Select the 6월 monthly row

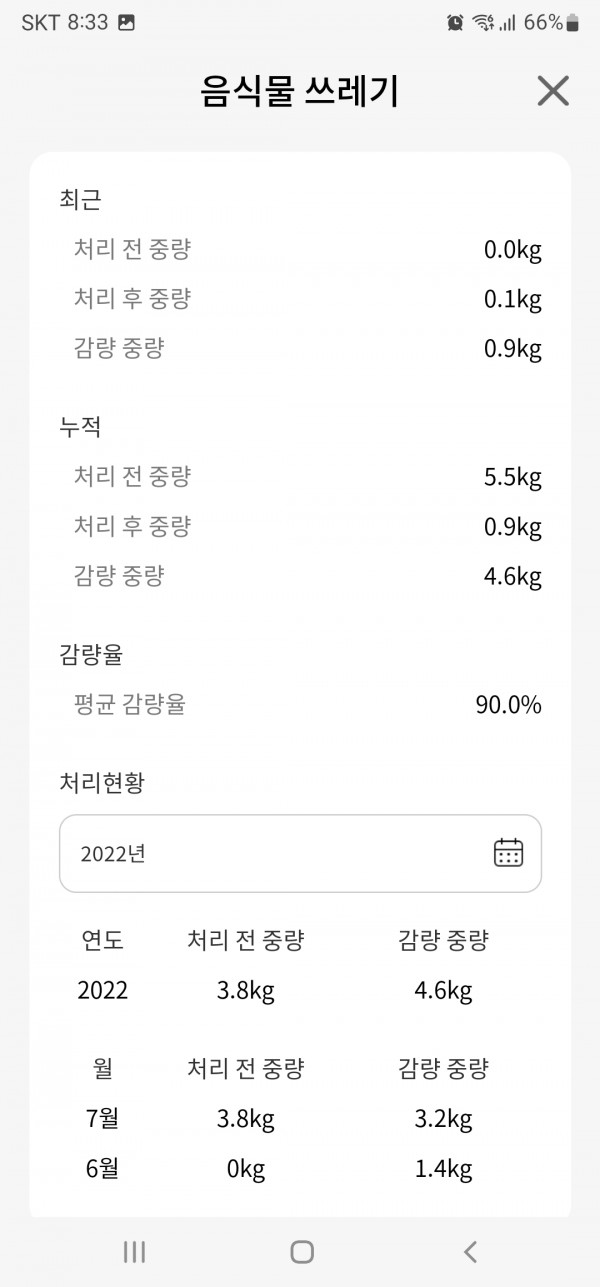tap(300, 1169)
